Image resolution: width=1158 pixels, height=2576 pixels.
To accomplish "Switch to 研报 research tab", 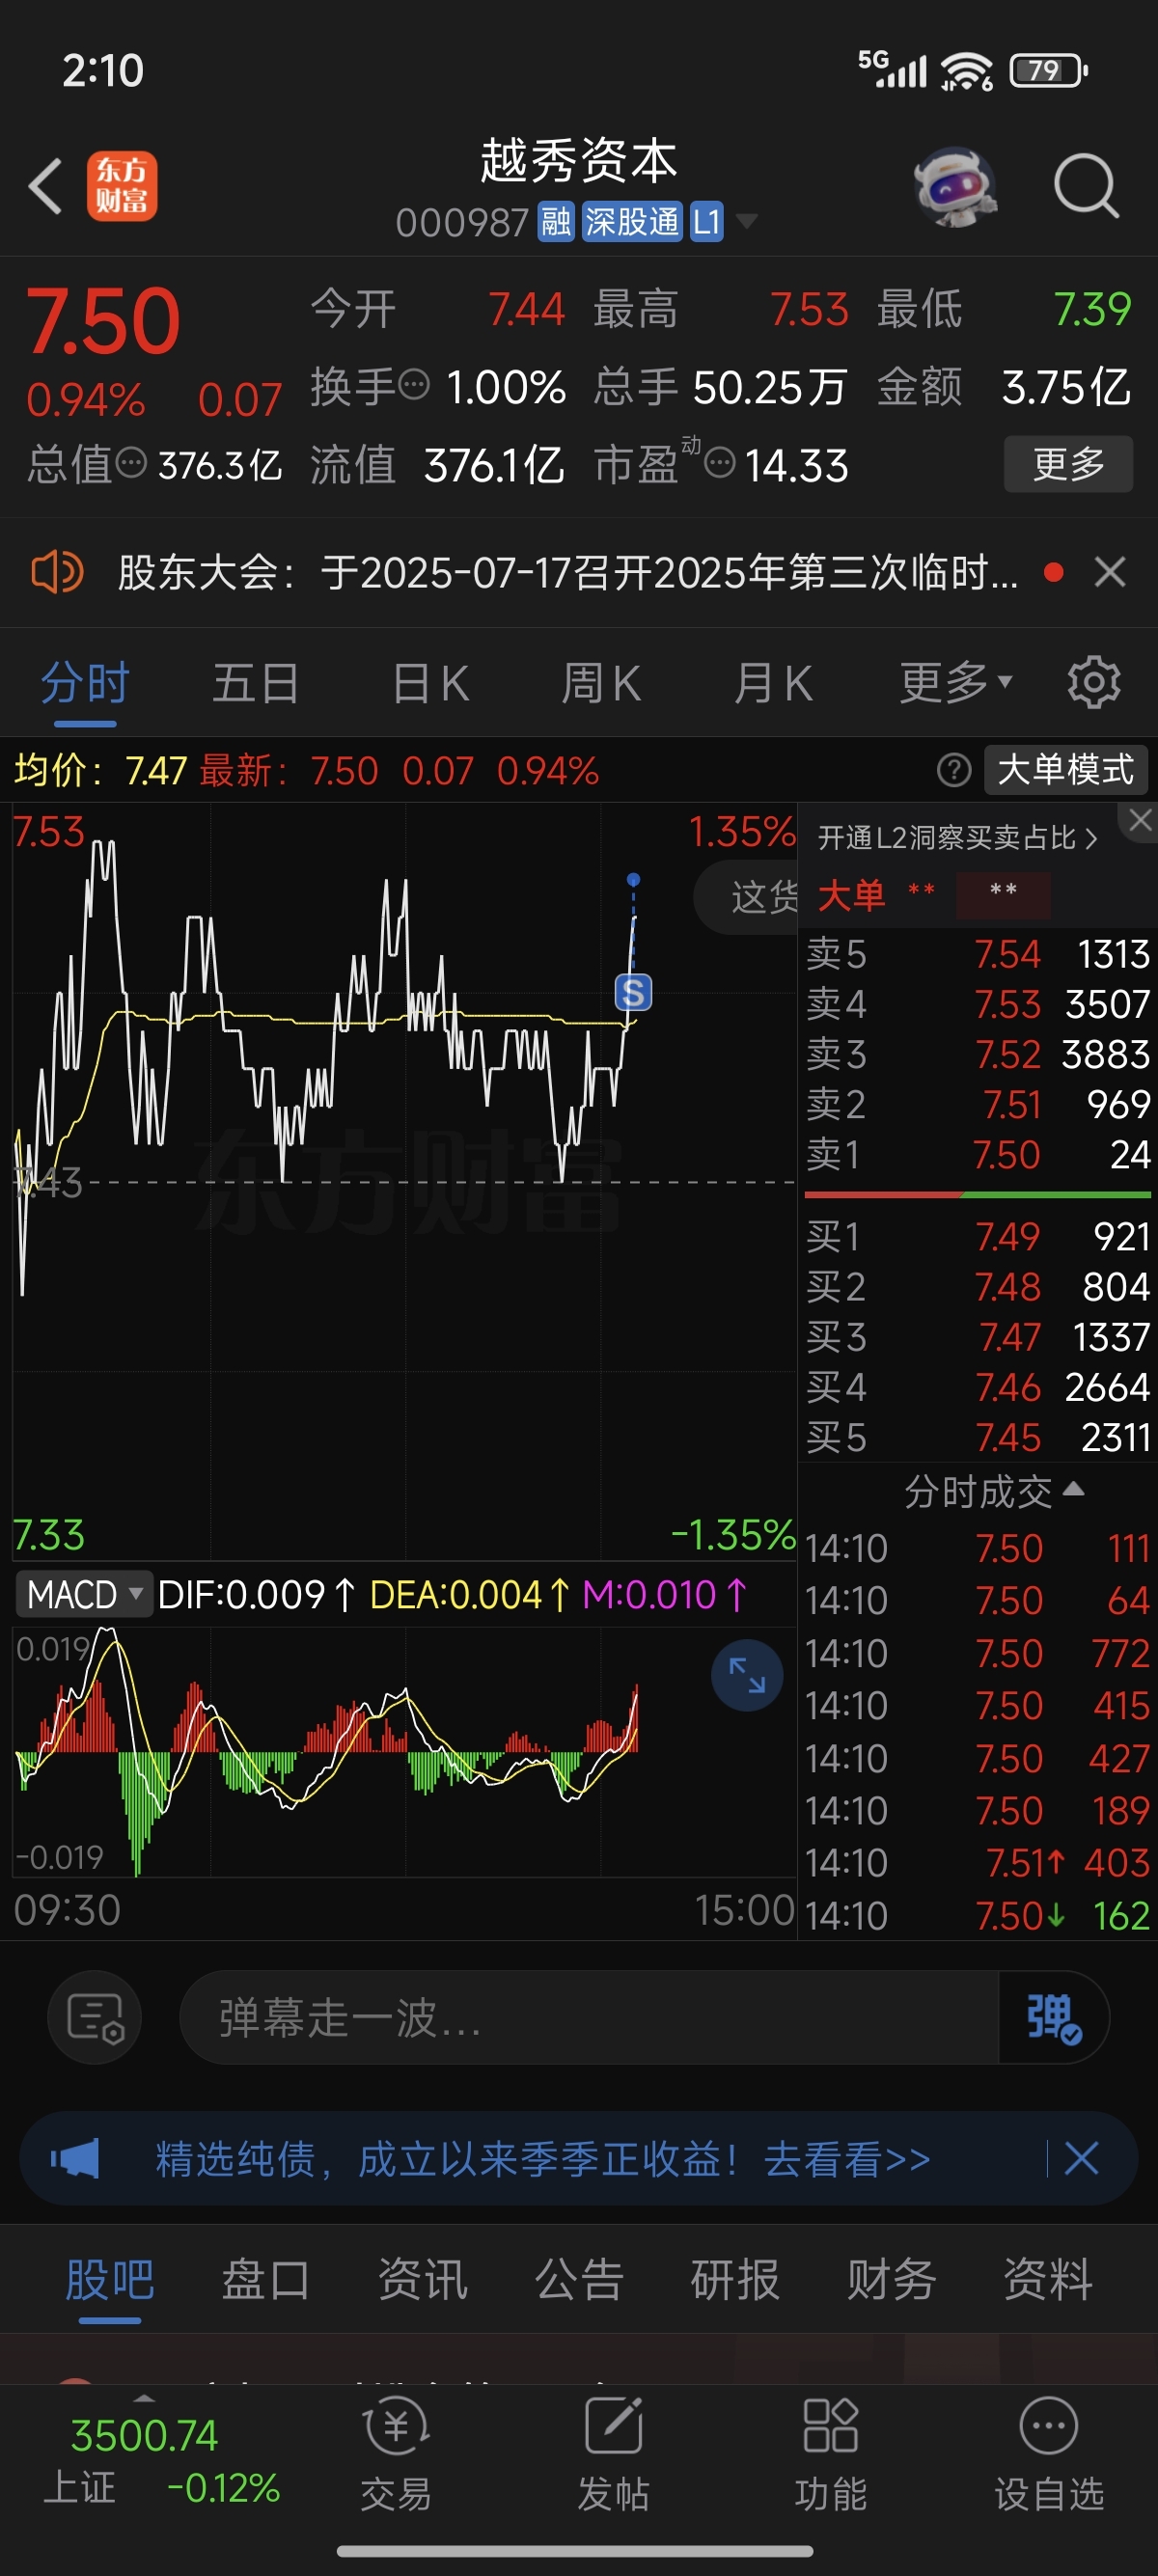I will click(x=735, y=2280).
